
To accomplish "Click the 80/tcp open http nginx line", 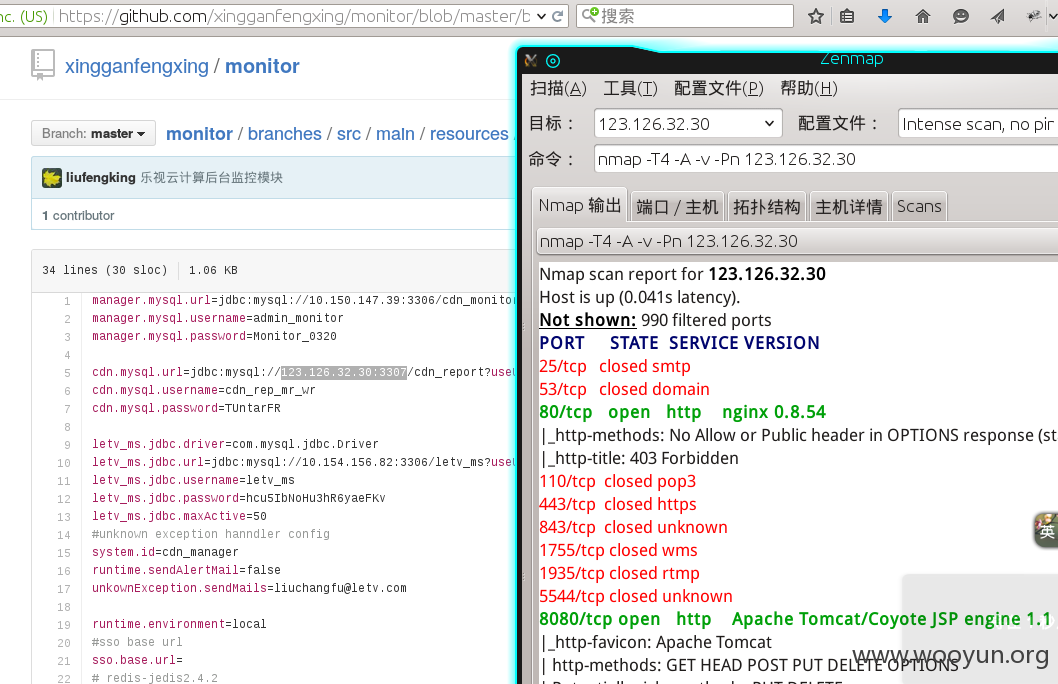I will click(682, 412).
